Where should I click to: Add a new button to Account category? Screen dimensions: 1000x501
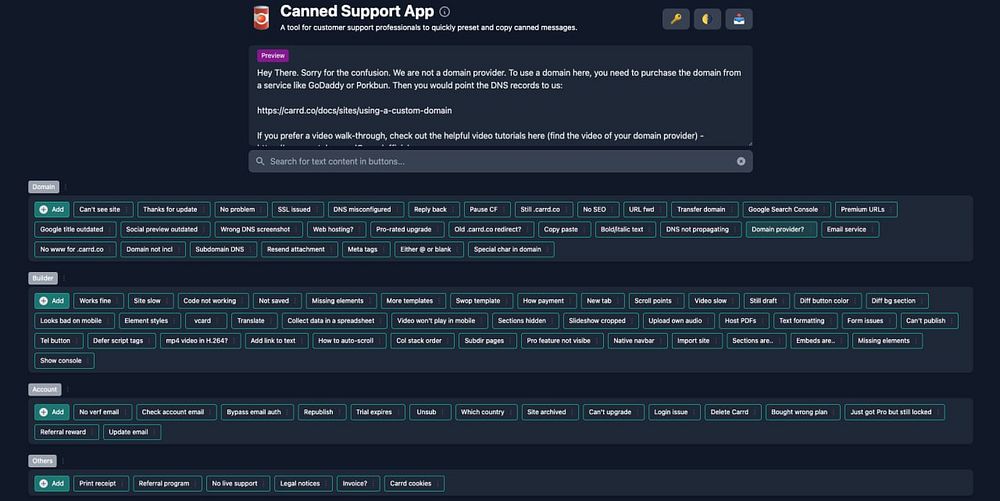tap(52, 412)
